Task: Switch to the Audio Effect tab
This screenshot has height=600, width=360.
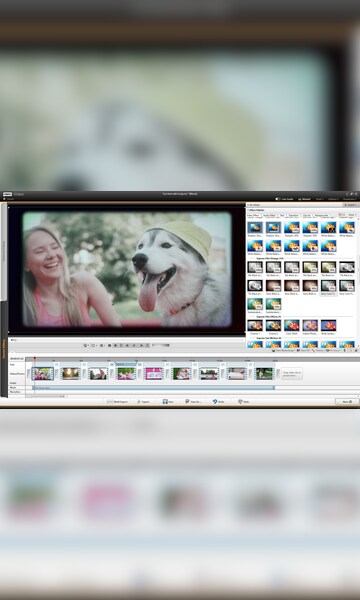Action: [x=269, y=215]
